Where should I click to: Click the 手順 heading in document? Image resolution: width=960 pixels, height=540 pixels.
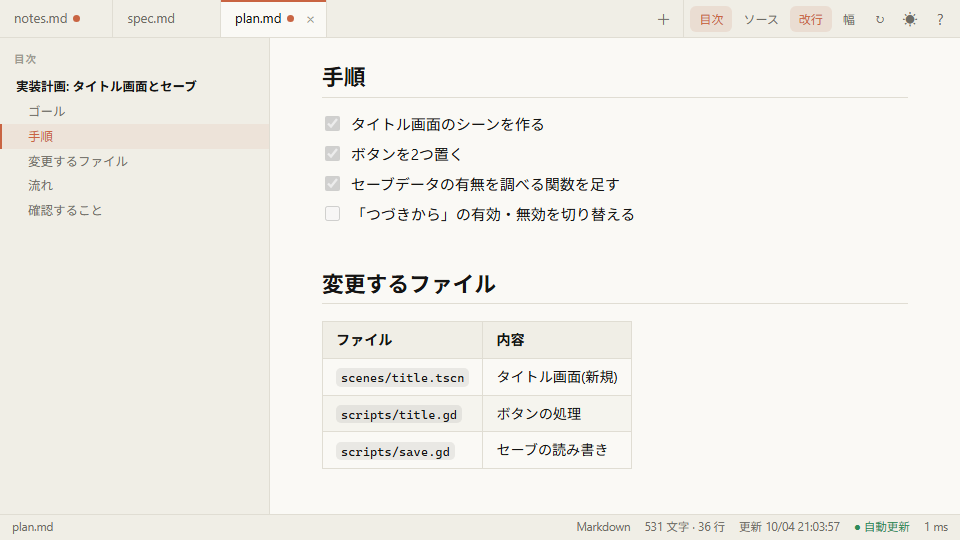[x=344, y=77]
